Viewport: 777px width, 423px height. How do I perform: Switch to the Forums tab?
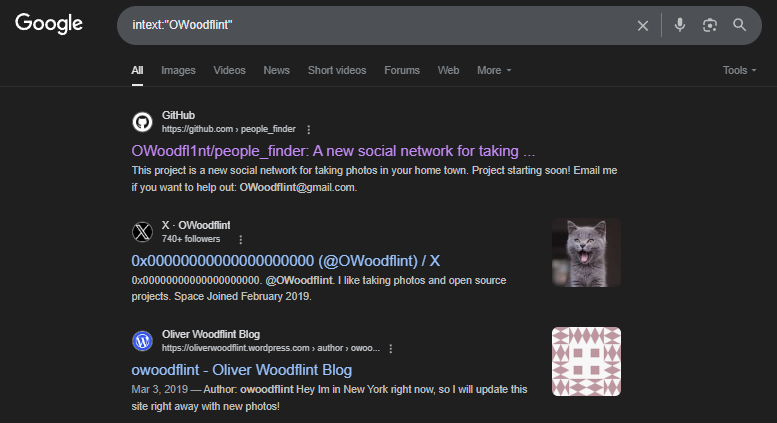click(402, 70)
